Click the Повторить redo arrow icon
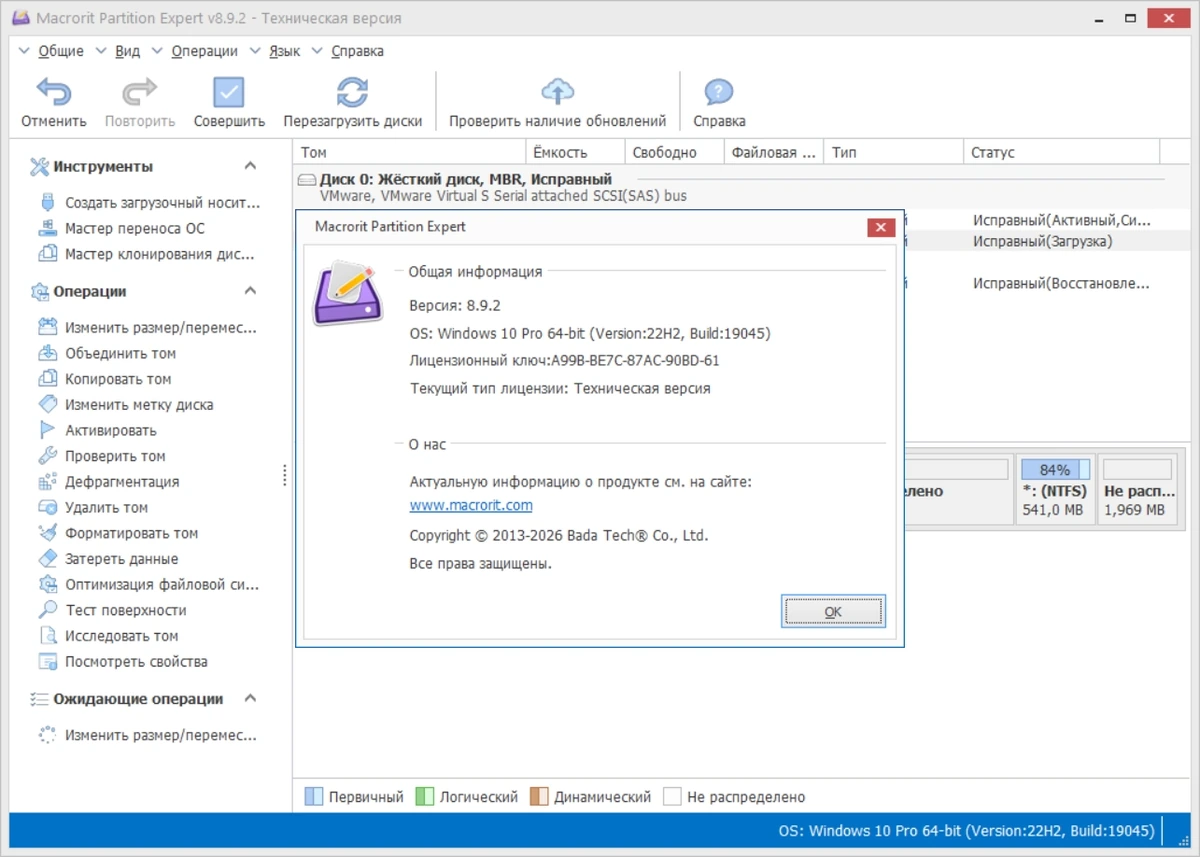This screenshot has height=857, width=1200. click(x=140, y=92)
